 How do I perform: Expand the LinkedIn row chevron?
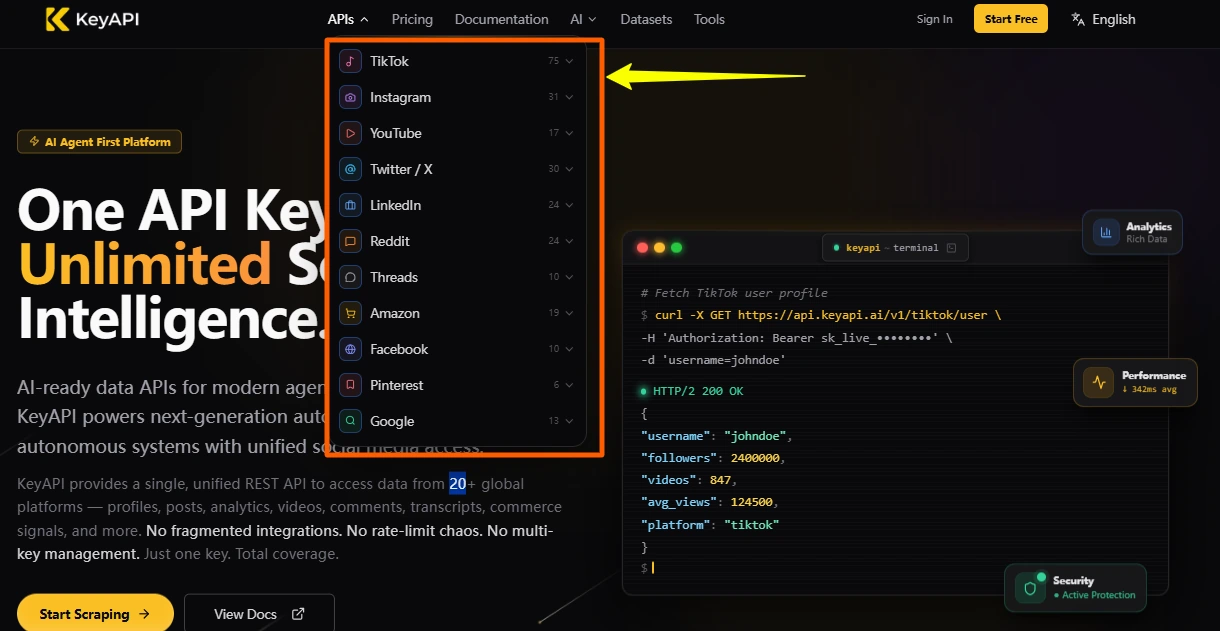coord(569,205)
